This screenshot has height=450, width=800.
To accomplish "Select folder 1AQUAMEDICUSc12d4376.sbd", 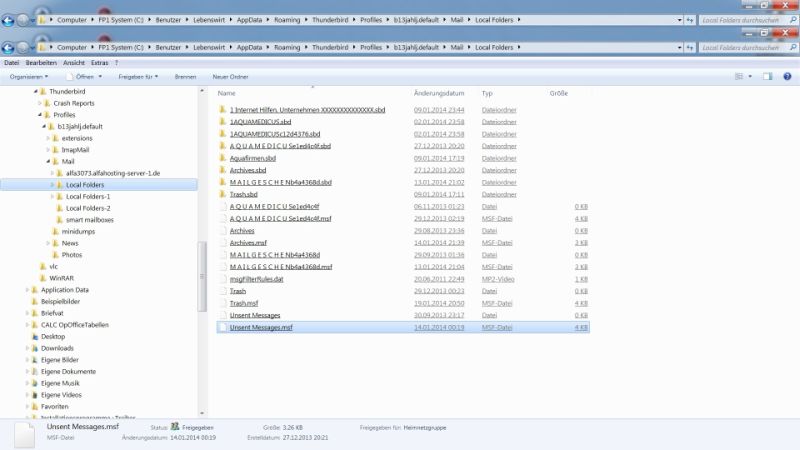I will coord(275,134).
